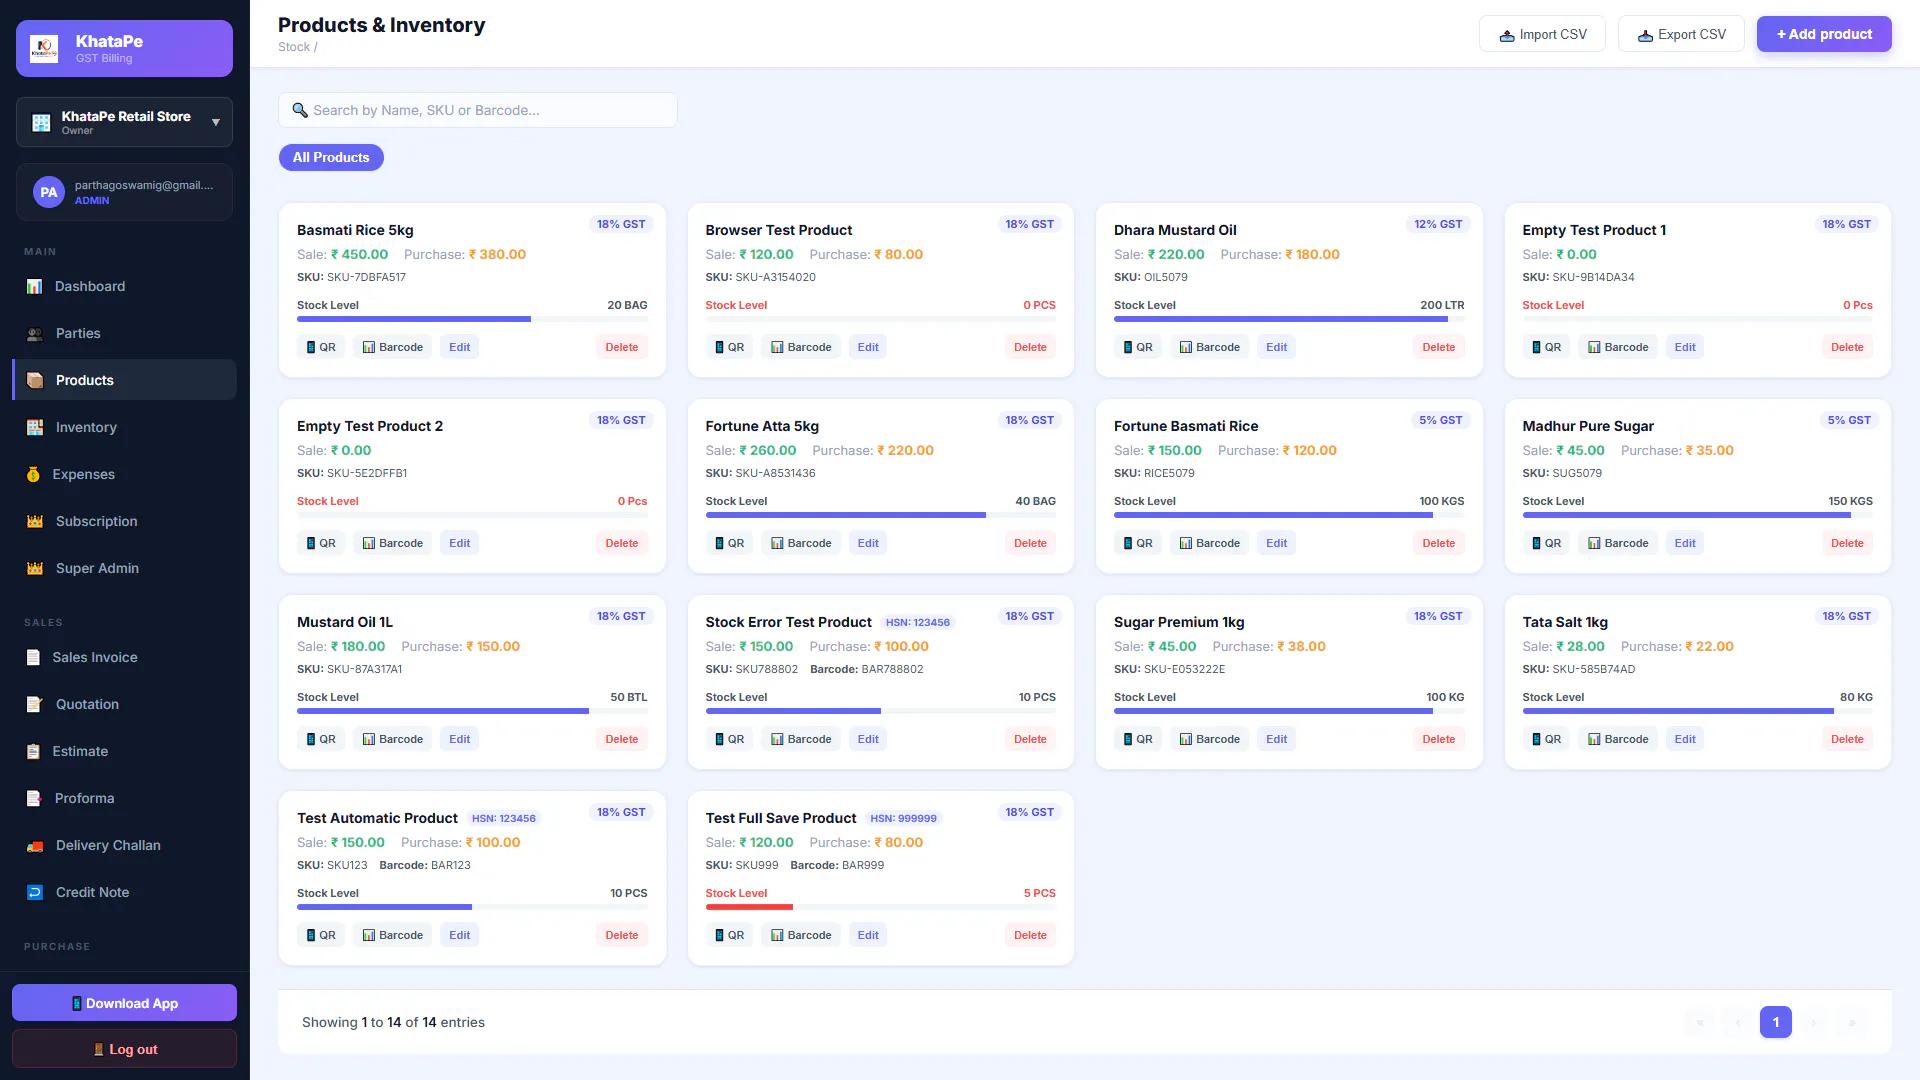
Task: Open Barcode for Basmati Rice 5kg
Action: pos(393,347)
